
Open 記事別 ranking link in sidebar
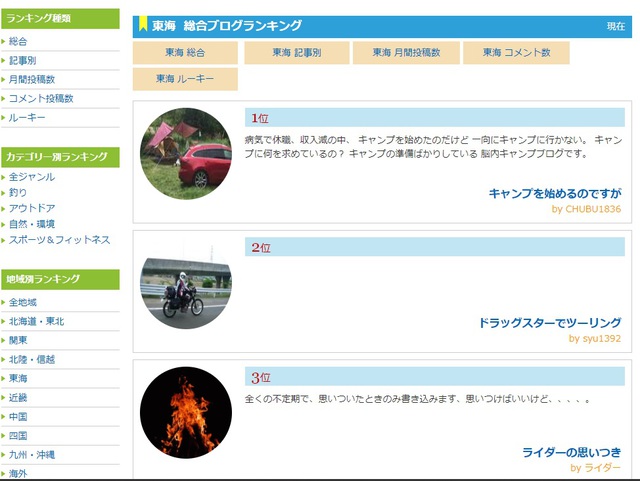(22, 60)
